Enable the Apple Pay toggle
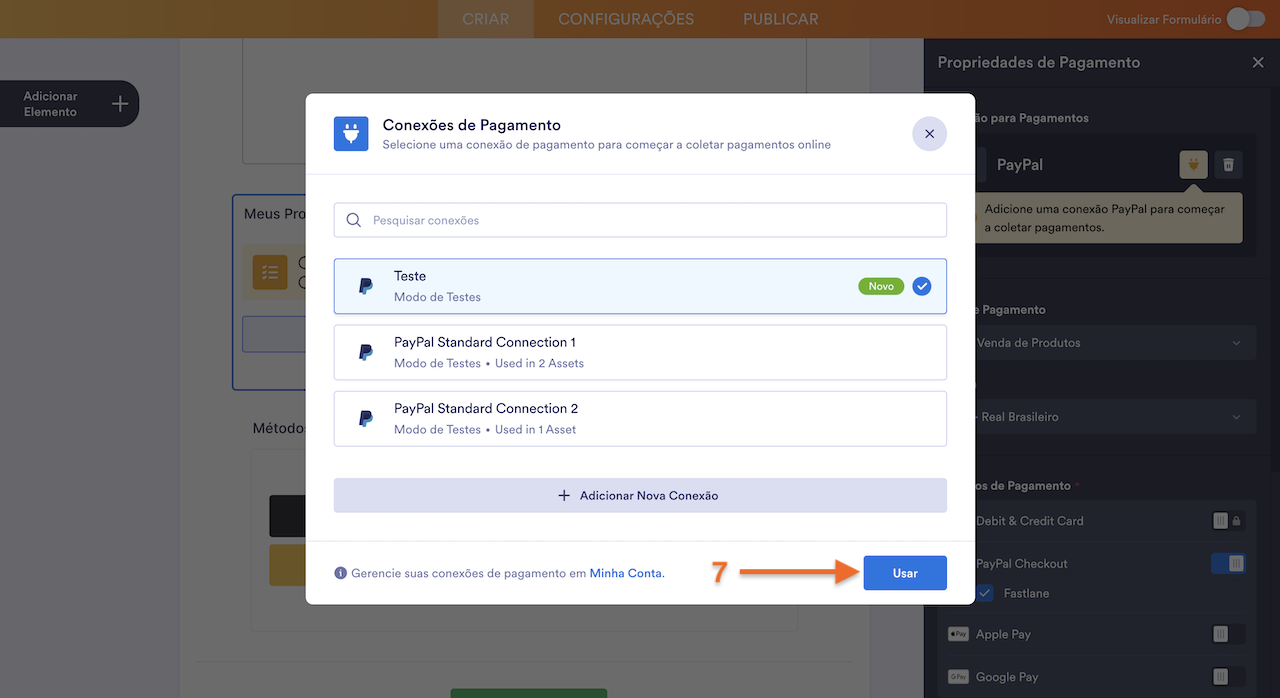The image size is (1280, 698). (x=1220, y=634)
